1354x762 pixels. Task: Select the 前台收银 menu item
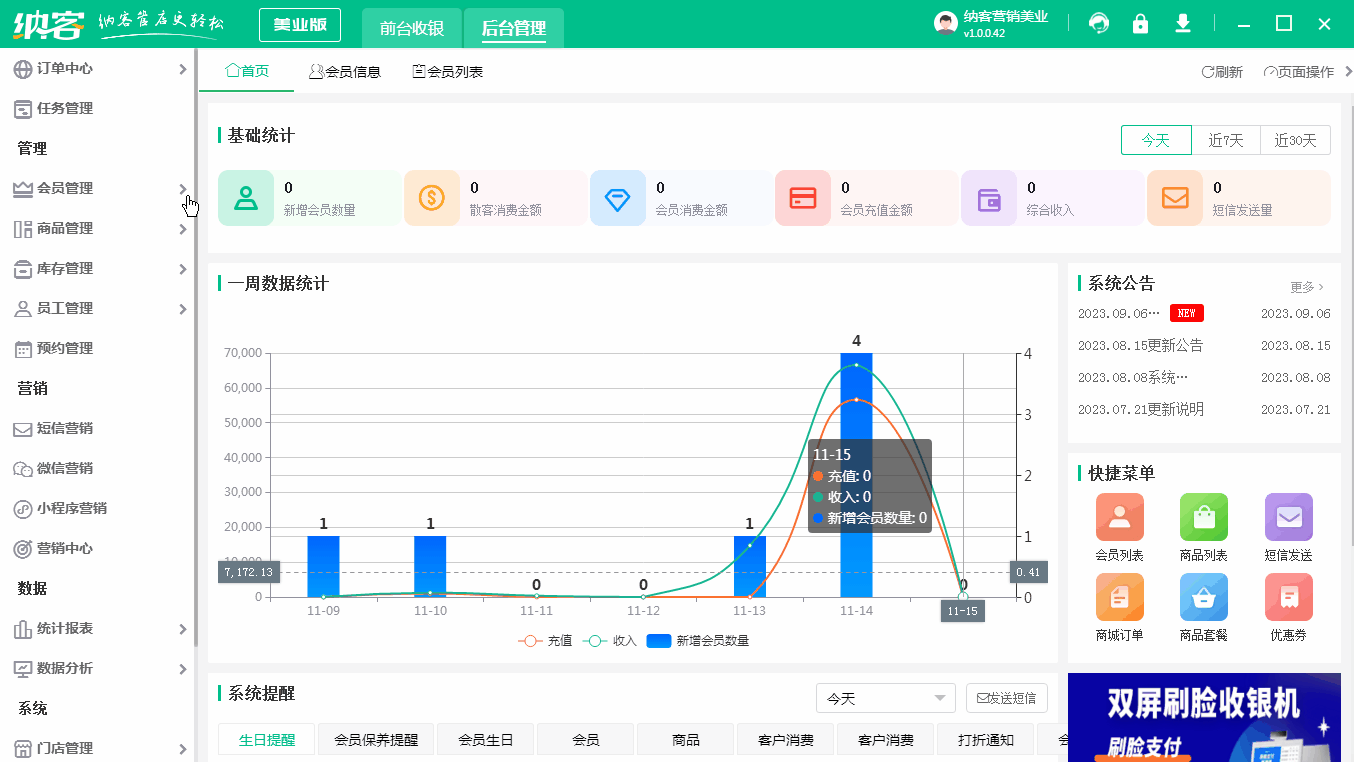point(411,29)
